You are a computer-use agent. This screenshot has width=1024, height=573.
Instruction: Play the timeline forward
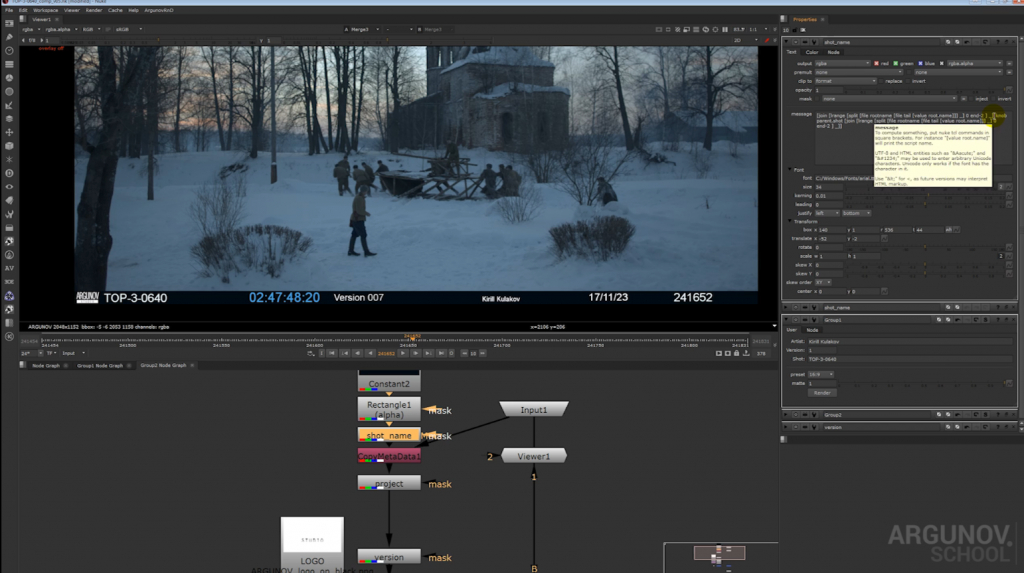(x=403, y=353)
